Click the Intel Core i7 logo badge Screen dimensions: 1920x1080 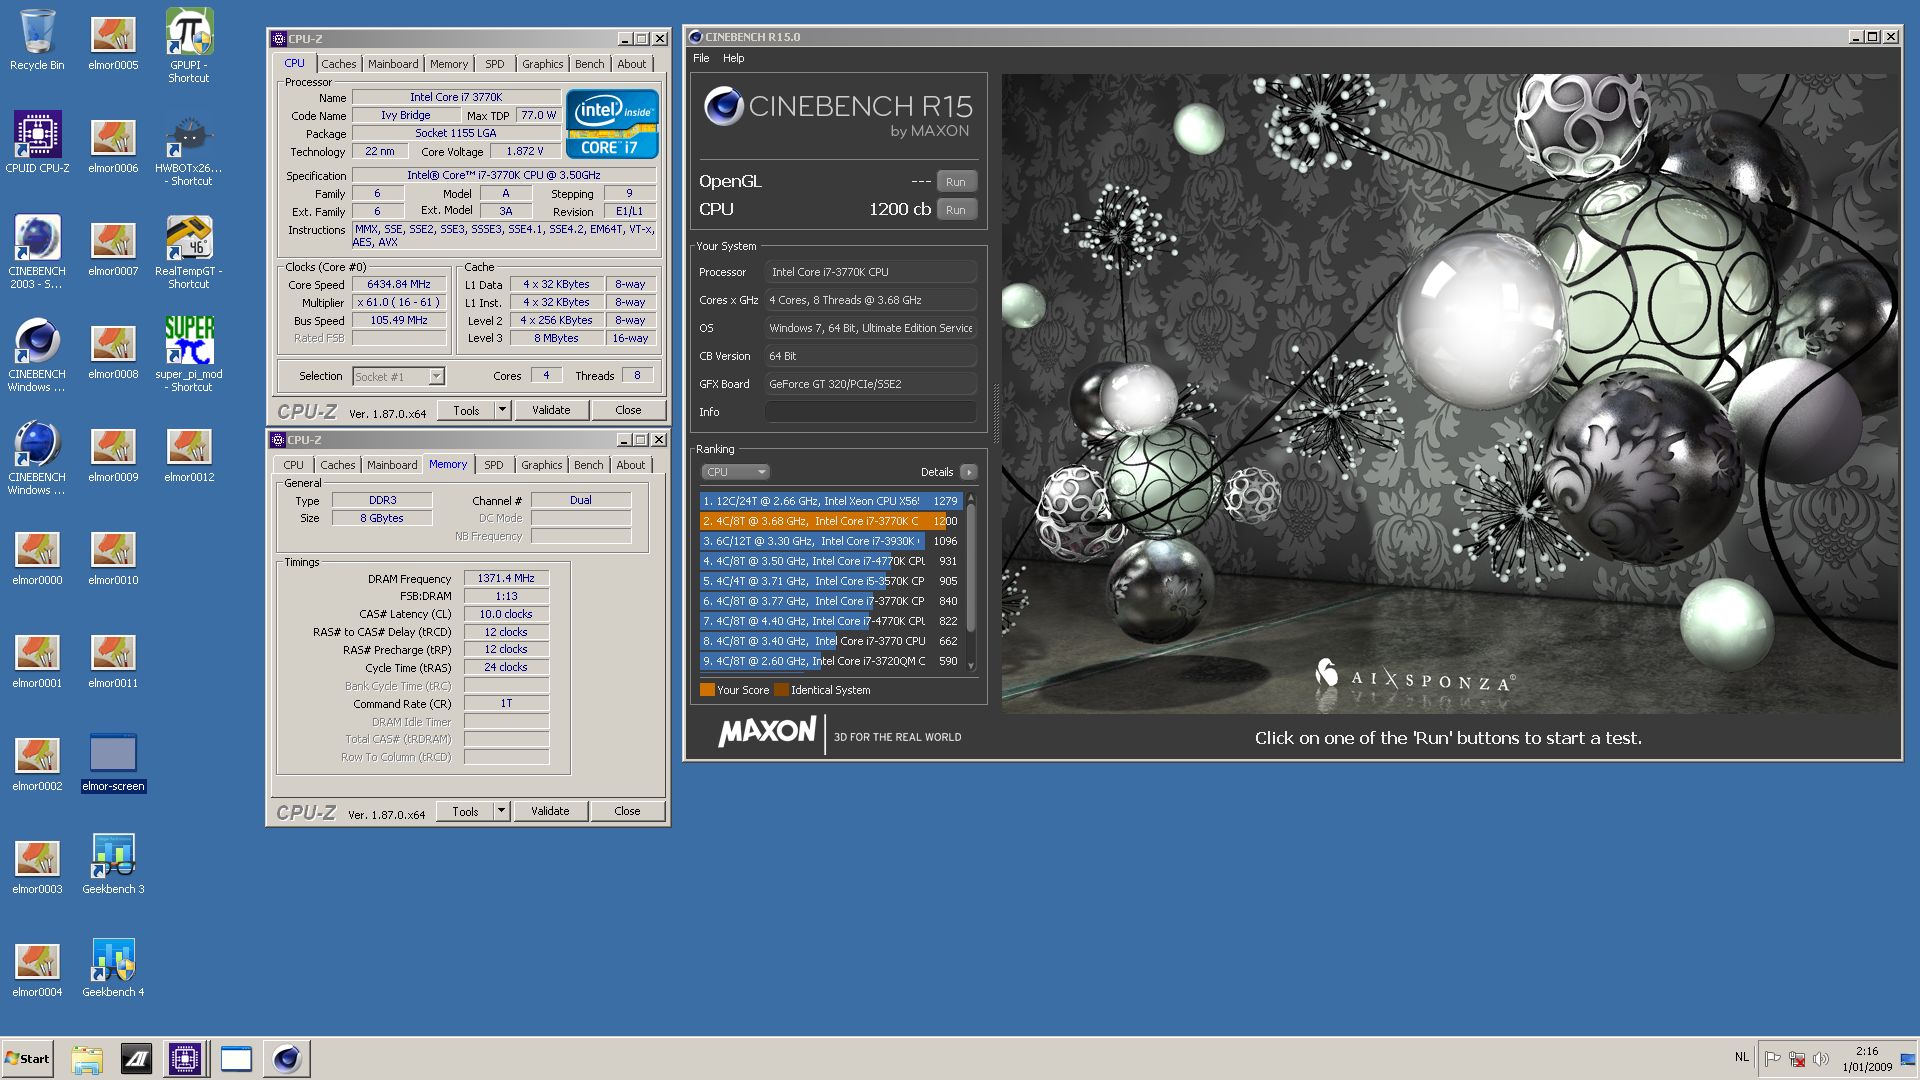pos(612,124)
